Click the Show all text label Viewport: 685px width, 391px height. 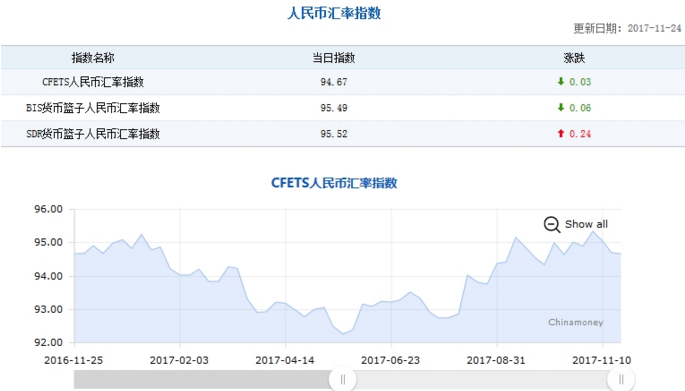[586, 224]
